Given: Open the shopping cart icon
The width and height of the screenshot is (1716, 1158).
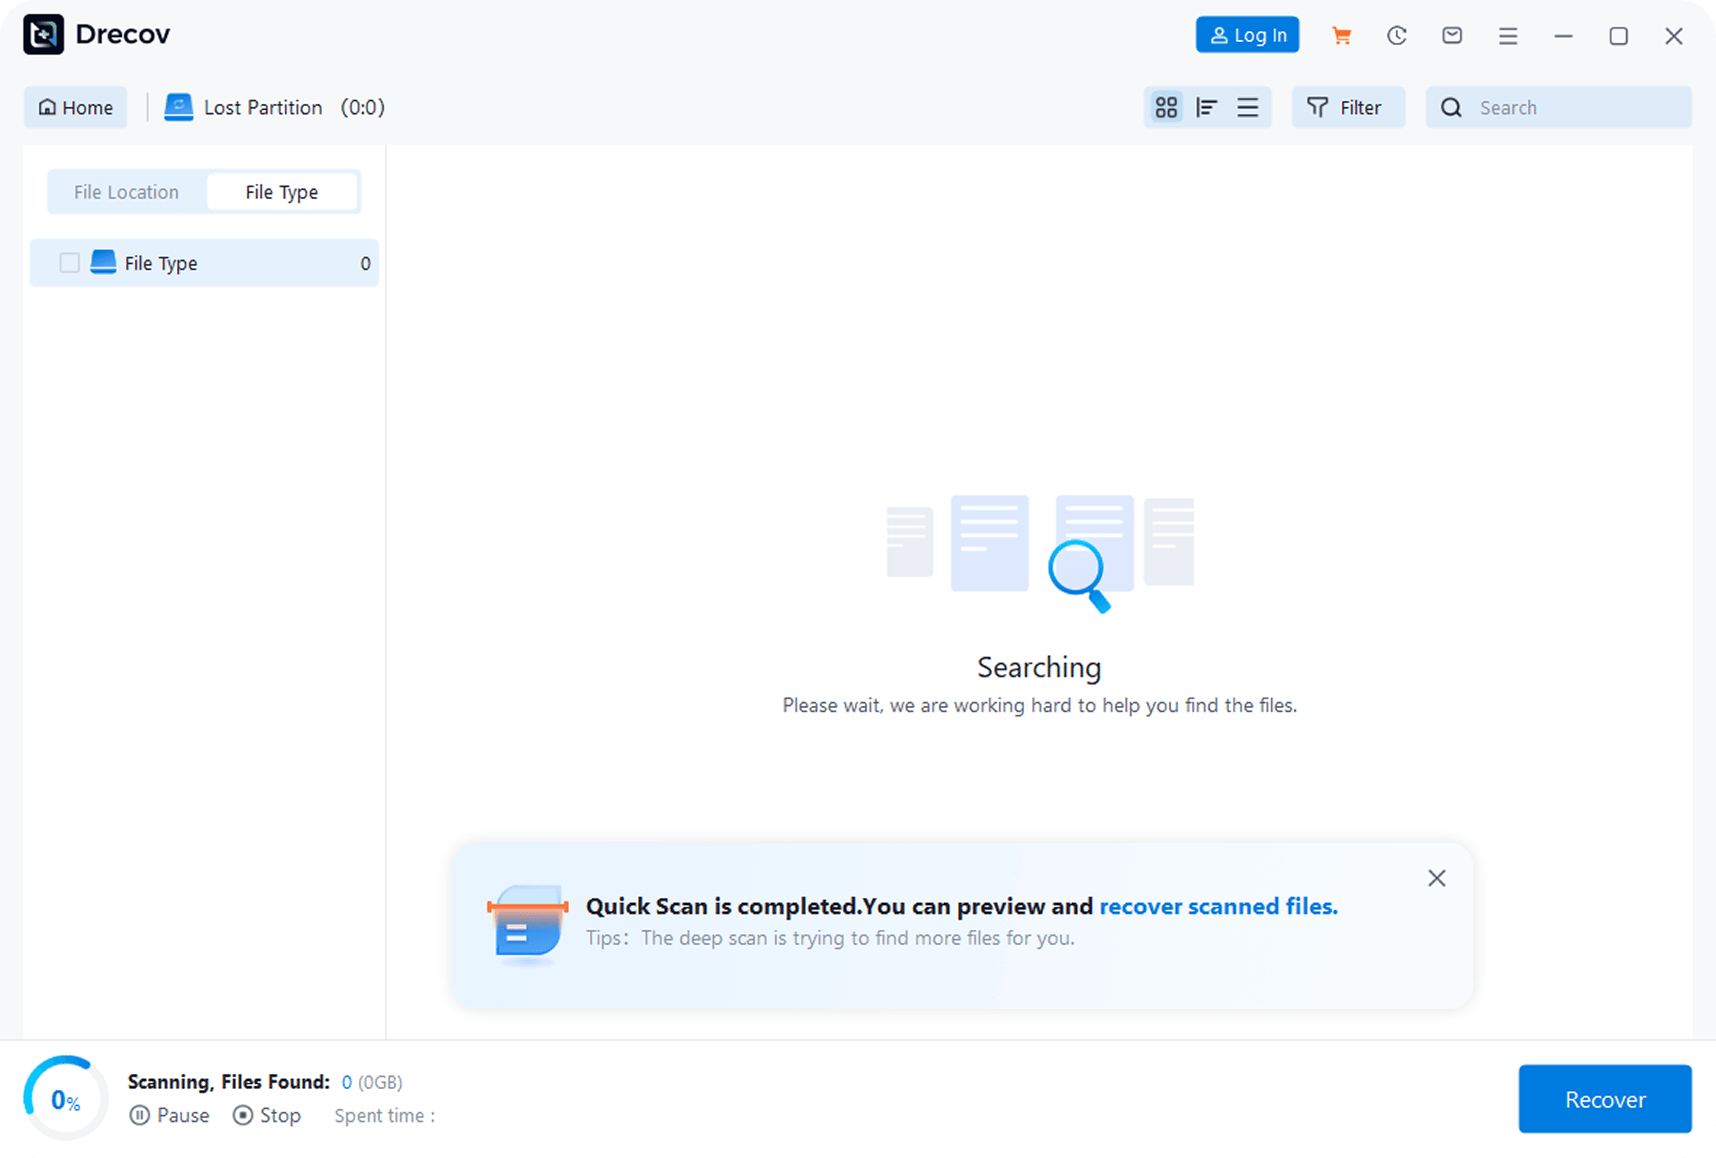Looking at the screenshot, I should [1341, 36].
